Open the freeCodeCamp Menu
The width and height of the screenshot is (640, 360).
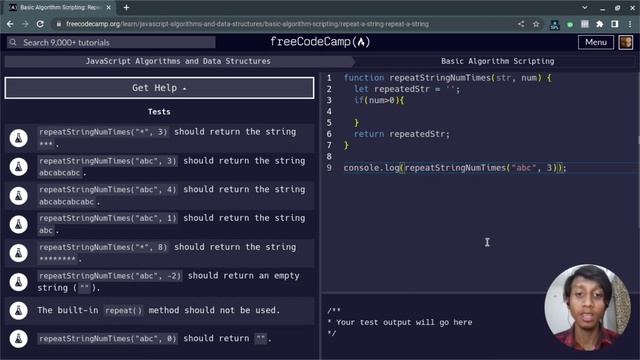596,42
